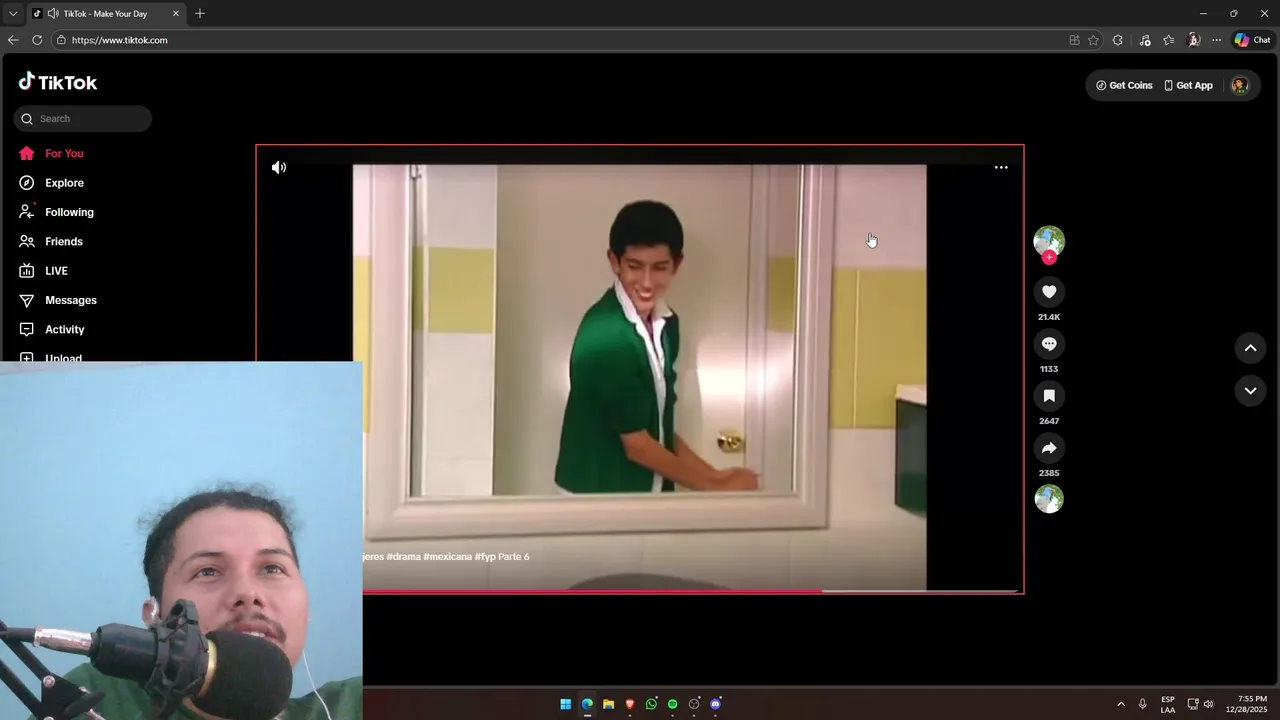The height and width of the screenshot is (720, 1280).
Task: Open Spotify from the taskbar
Action: (672, 704)
